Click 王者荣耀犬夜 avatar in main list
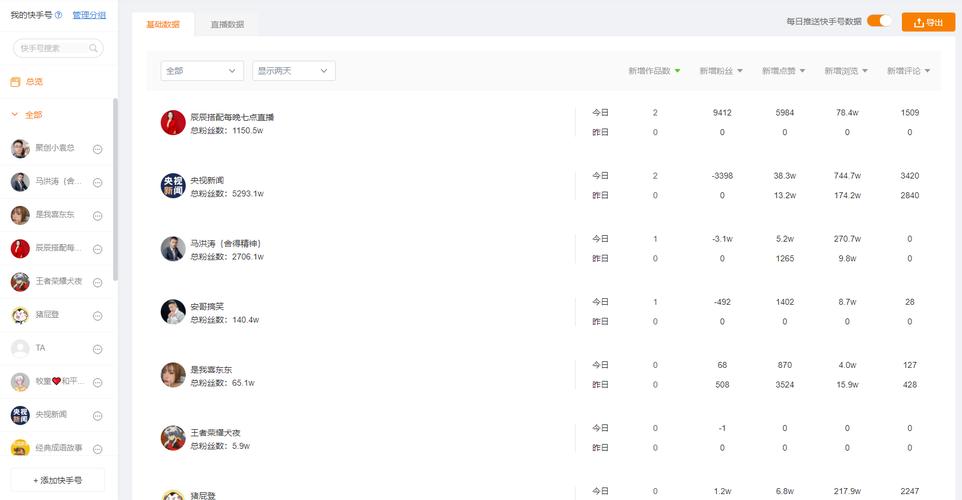Image resolution: width=962 pixels, height=500 pixels. point(173,438)
